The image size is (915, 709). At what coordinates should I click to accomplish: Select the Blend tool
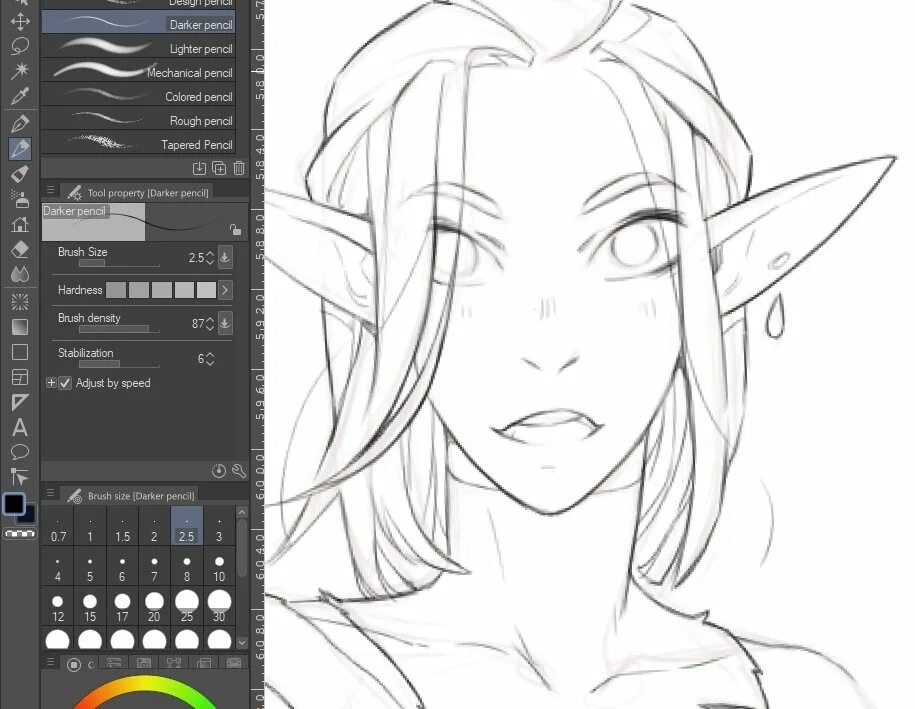tap(20, 274)
